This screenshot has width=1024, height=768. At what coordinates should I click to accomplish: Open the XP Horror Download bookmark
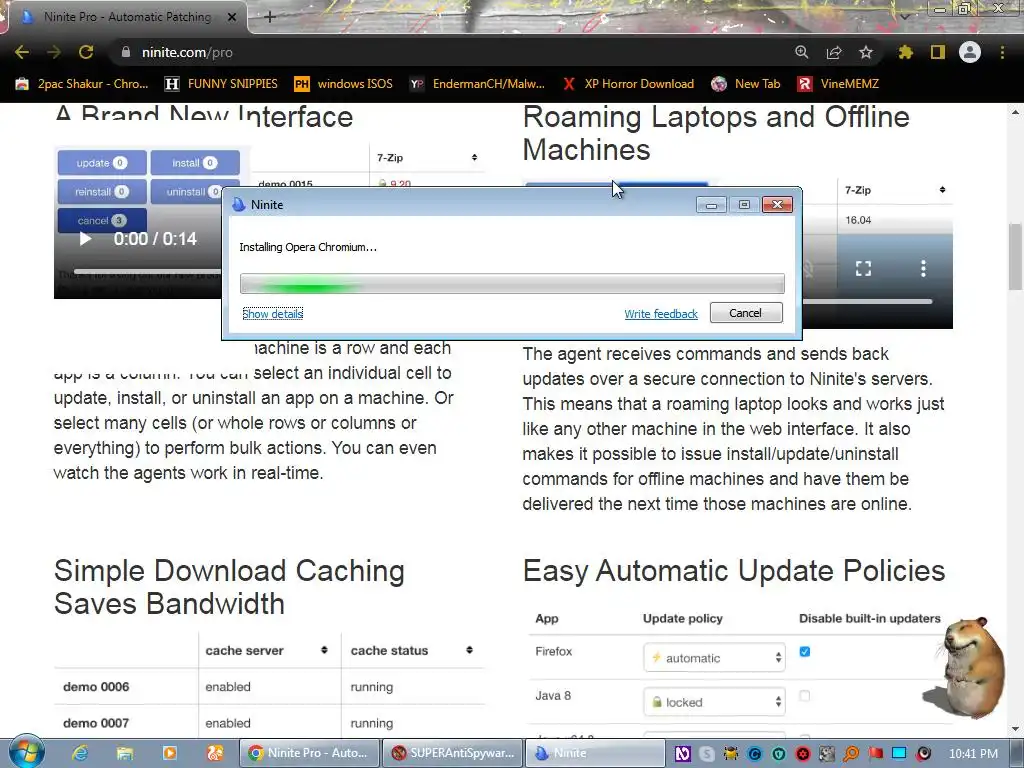click(628, 84)
